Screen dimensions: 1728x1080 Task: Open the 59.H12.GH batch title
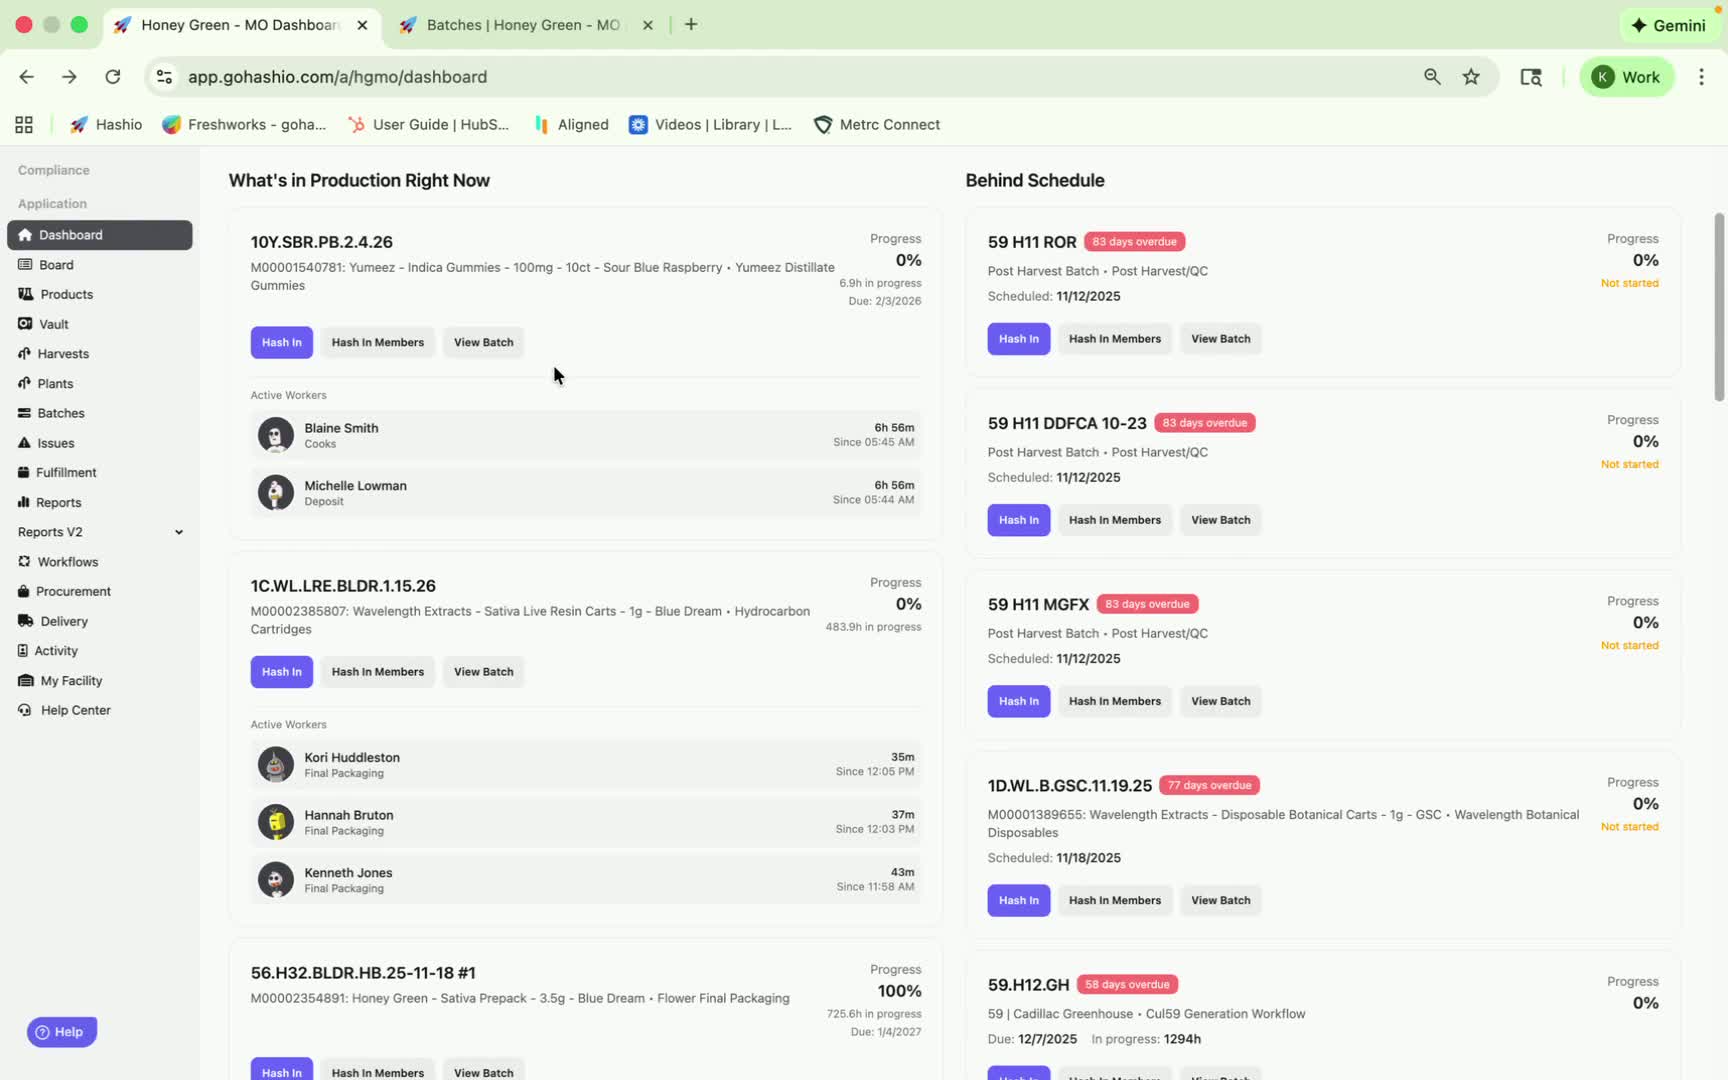[x=1028, y=985]
